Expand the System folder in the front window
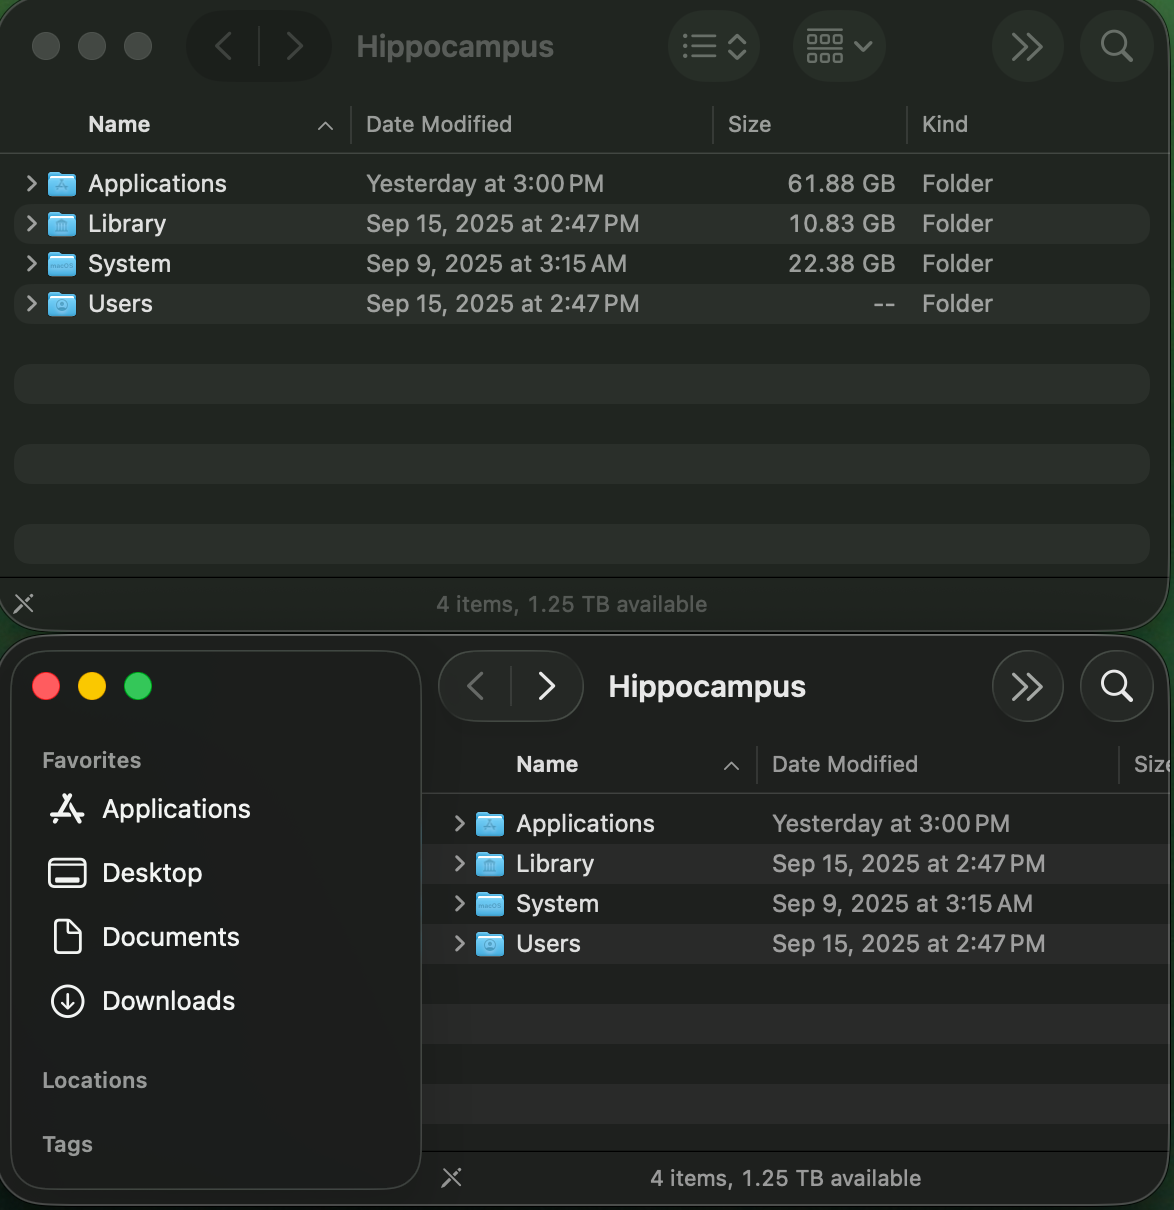This screenshot has height=1210, width=1174. (x=460, y=904)
